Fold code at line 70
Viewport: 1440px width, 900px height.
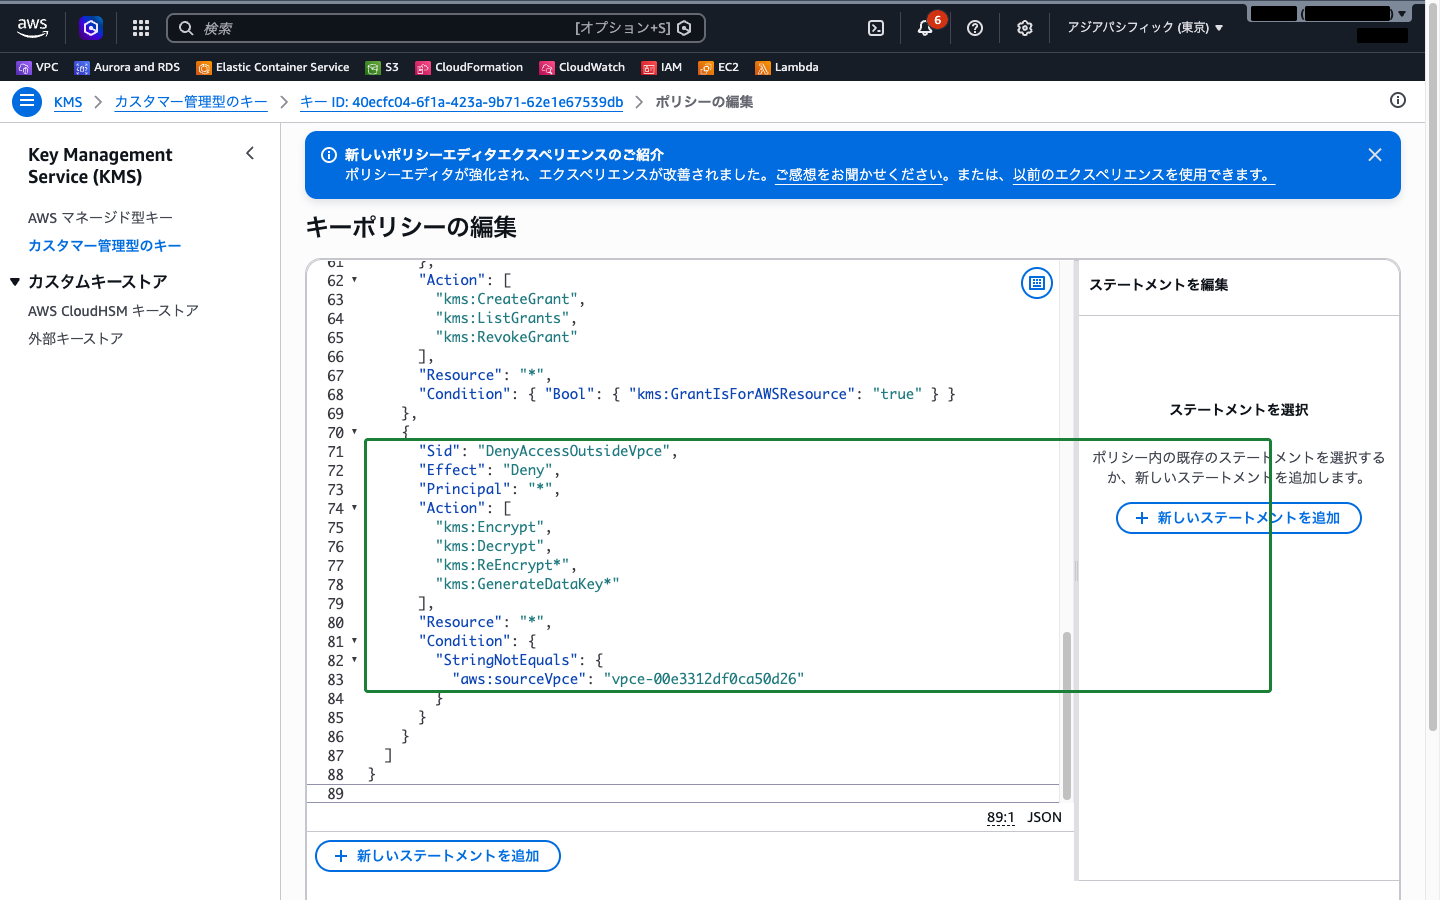pyautogui.click(x=354, y=432)
